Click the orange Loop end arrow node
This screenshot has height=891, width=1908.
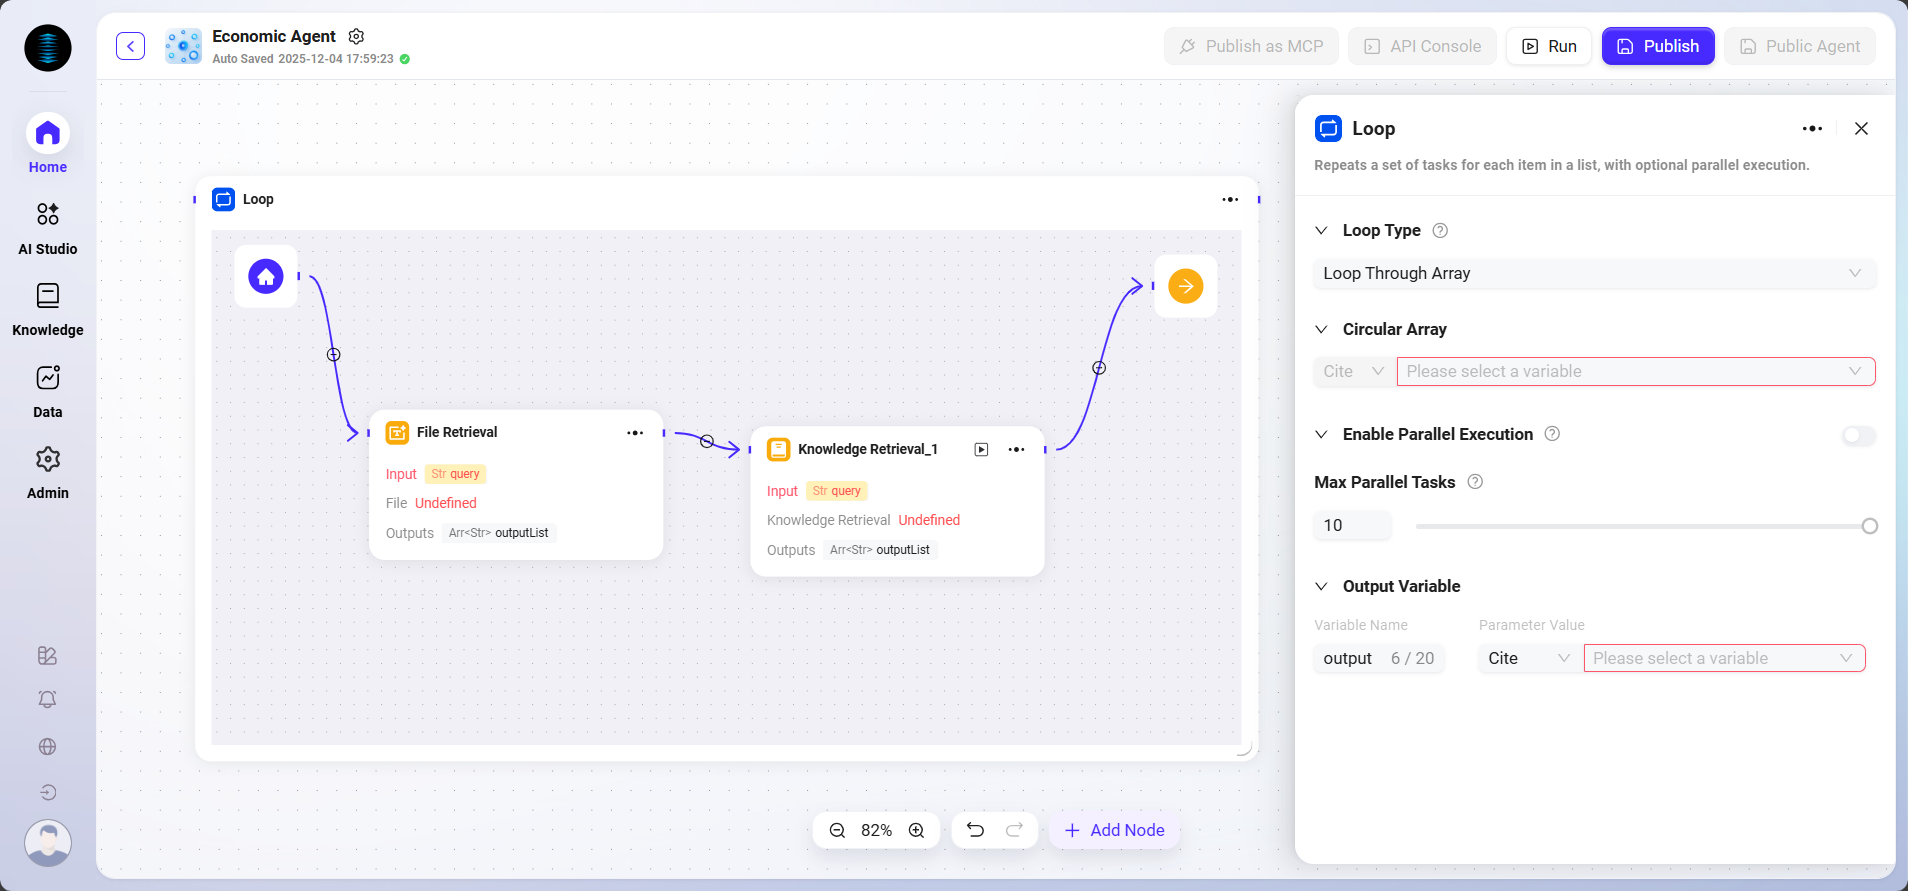1185,286
